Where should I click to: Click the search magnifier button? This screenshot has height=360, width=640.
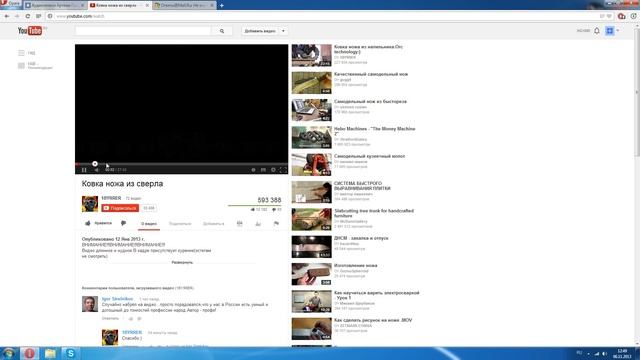click(222, 31)
